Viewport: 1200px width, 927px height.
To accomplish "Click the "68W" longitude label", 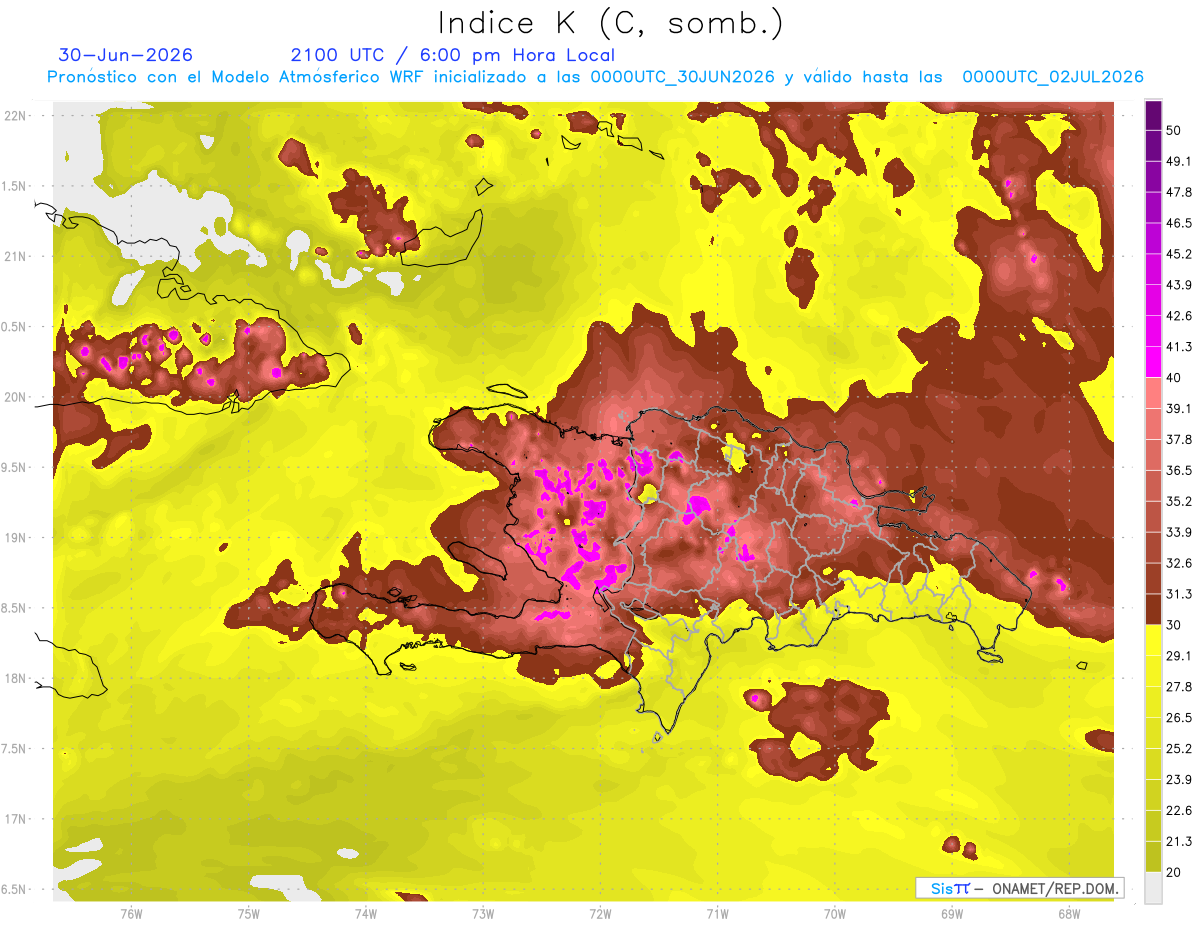I will click(1068, 913).
